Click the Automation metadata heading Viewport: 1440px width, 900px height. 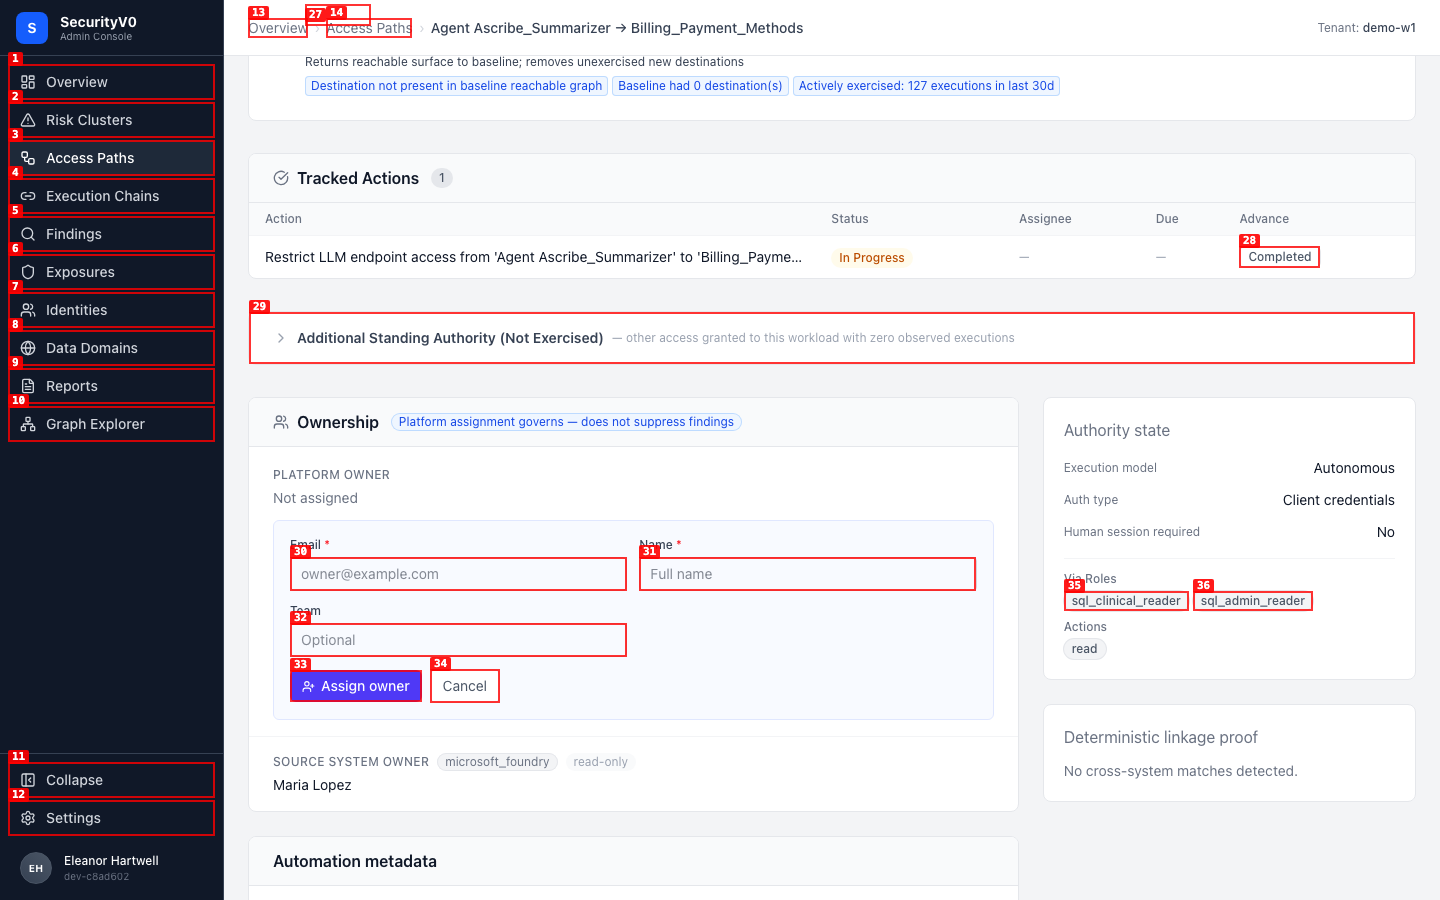(x=355, y=861)
